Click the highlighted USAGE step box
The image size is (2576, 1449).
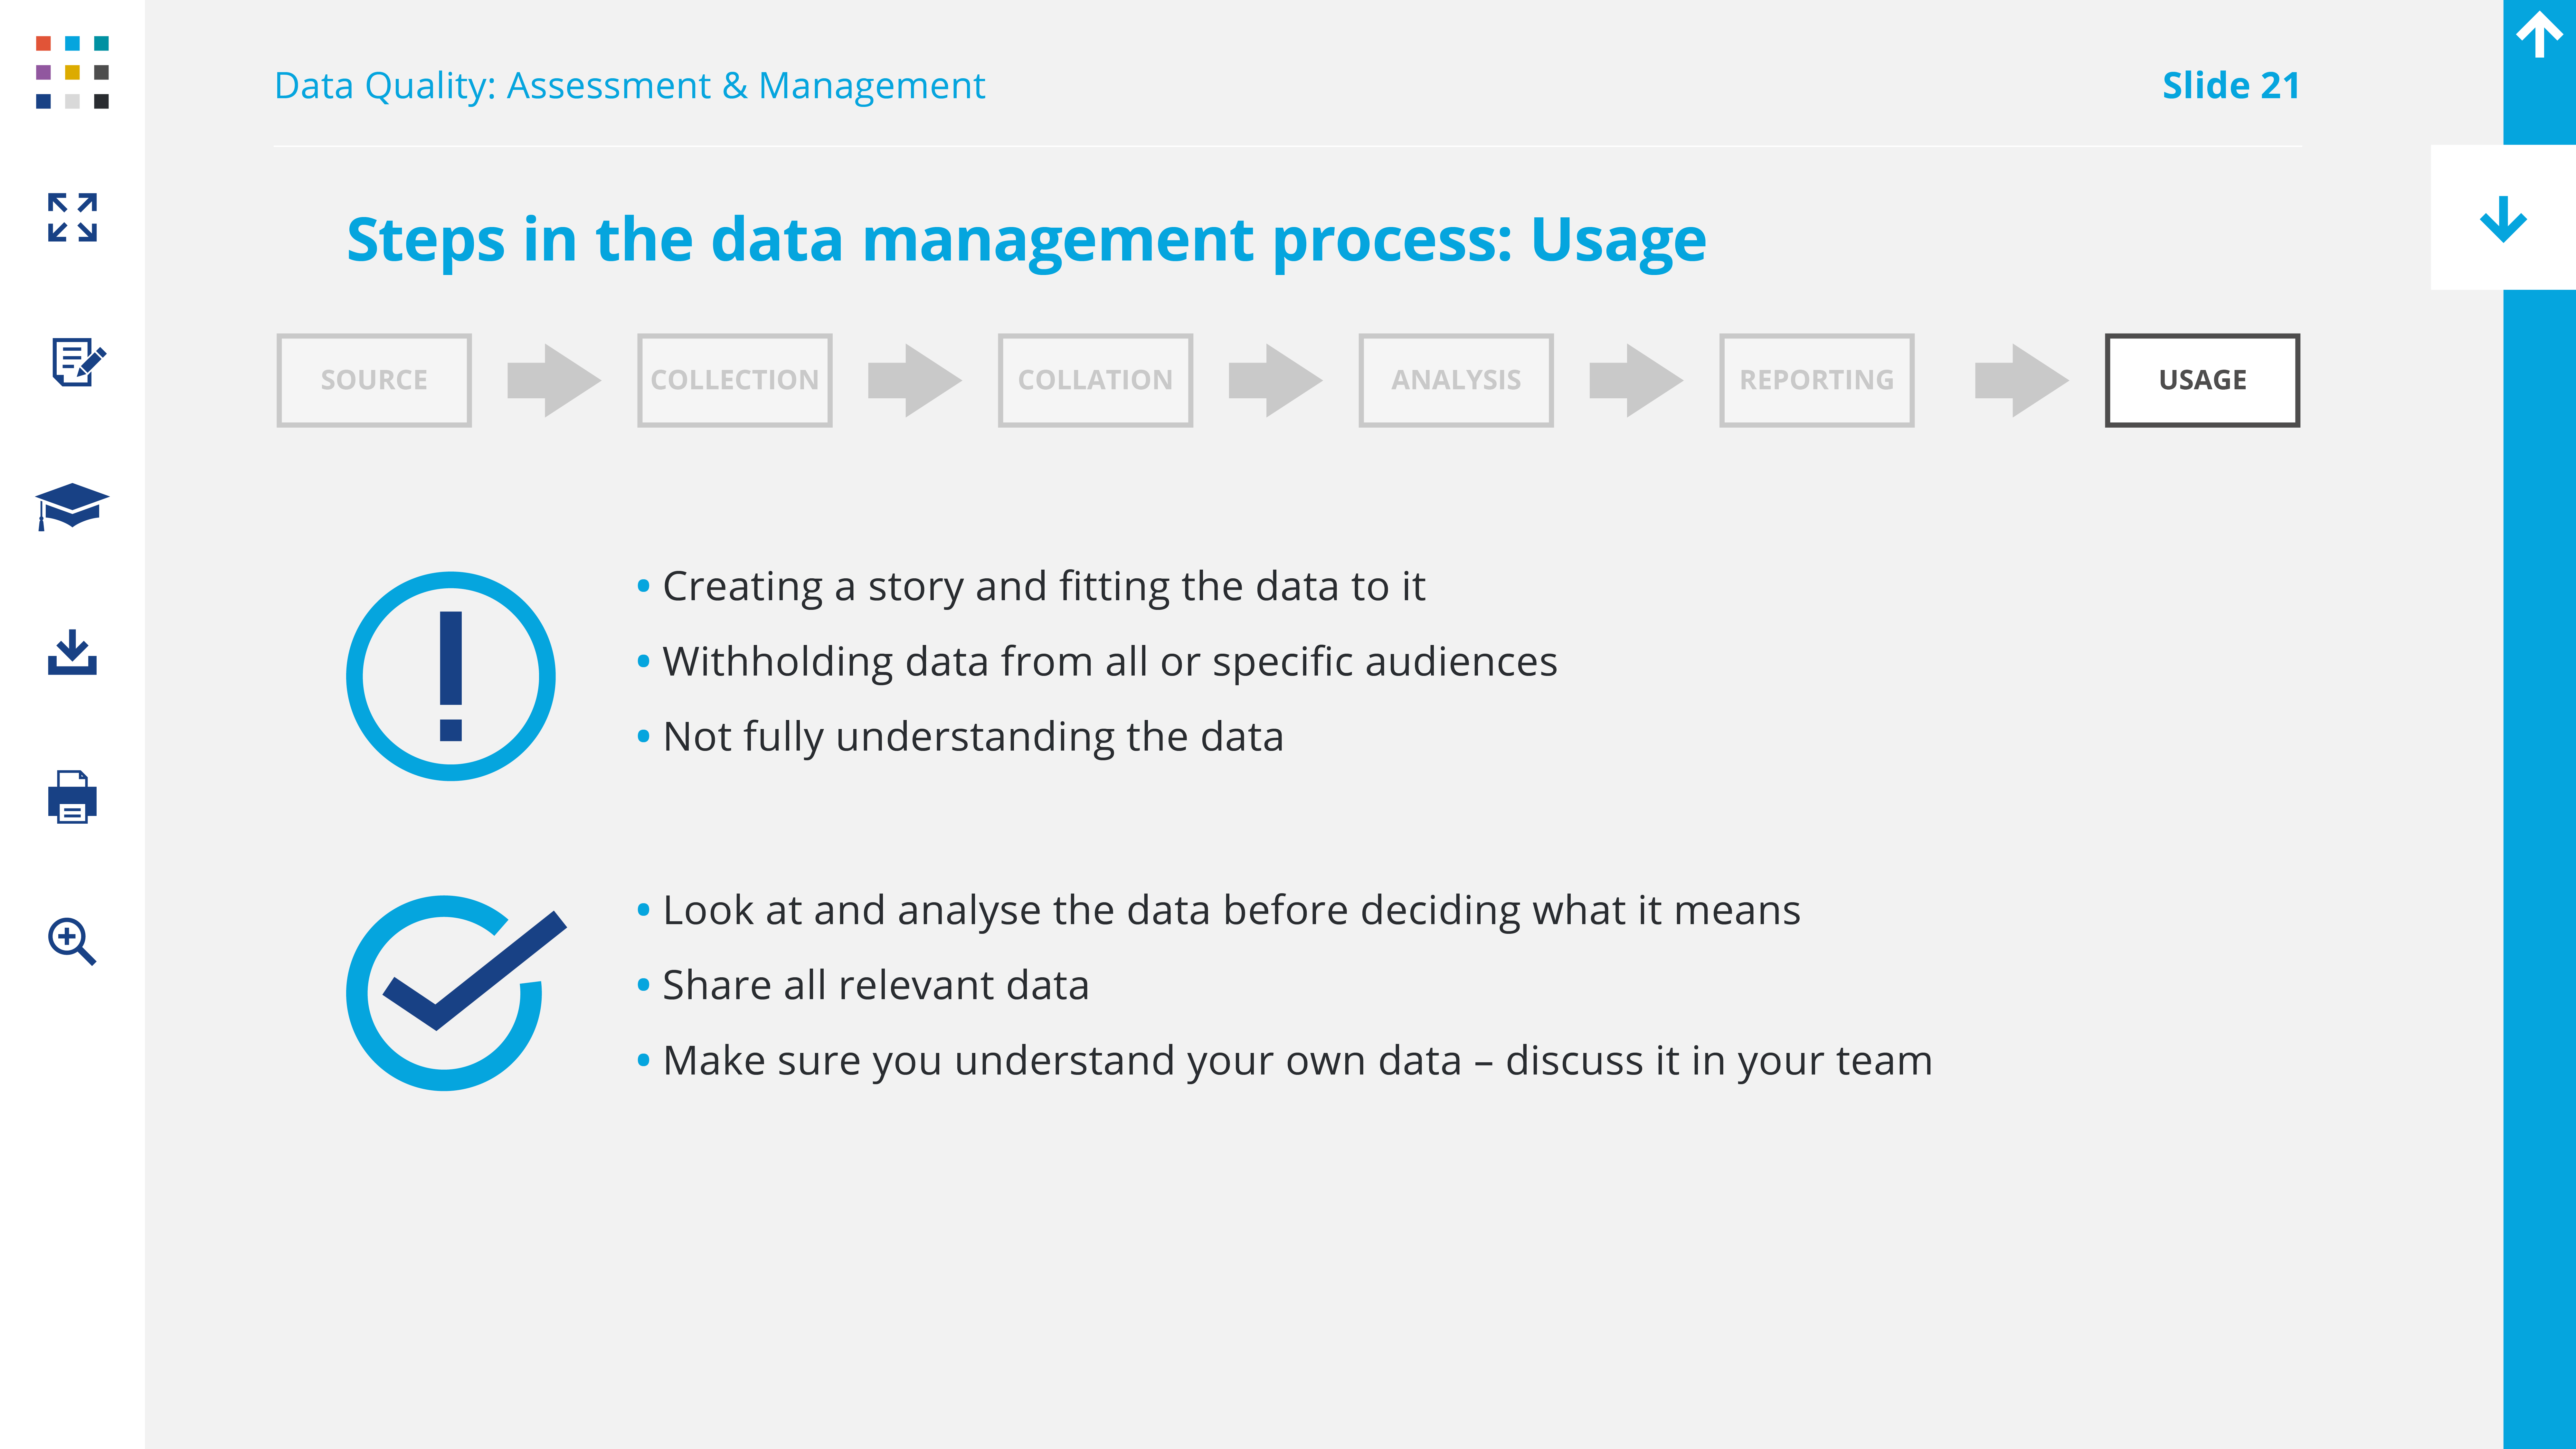point(2202,380)
